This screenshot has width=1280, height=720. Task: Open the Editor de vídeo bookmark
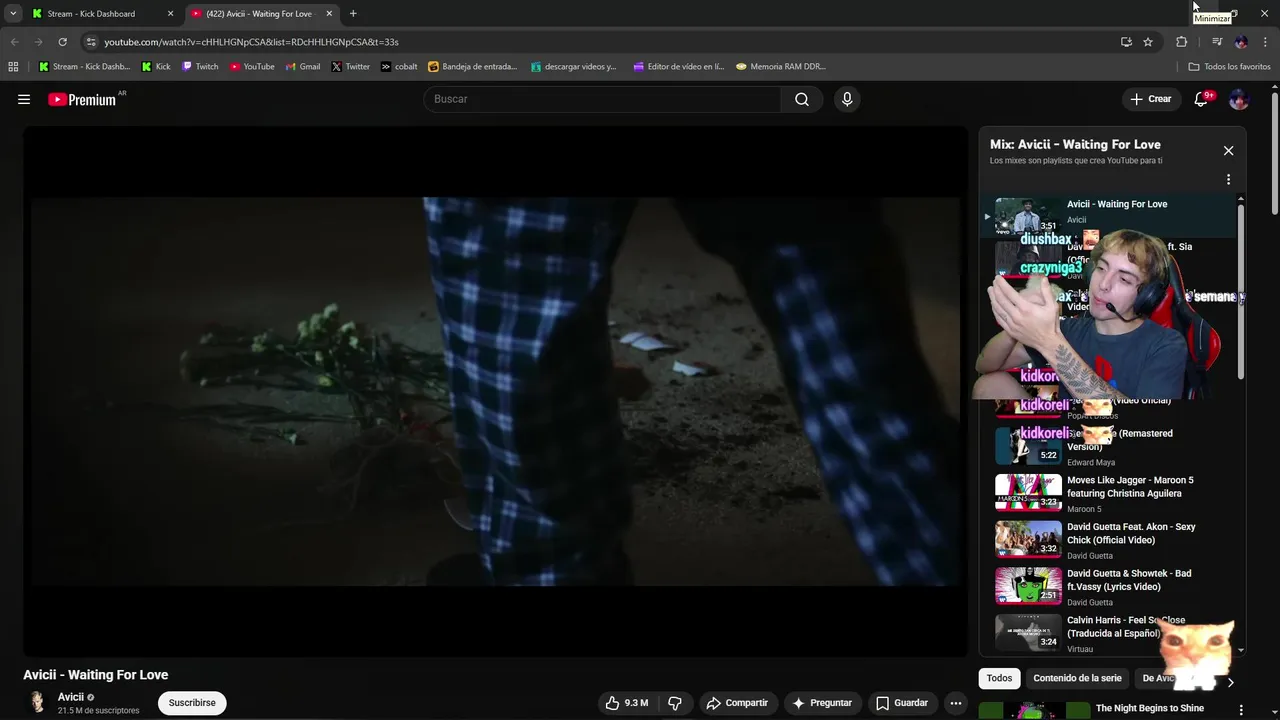click(x=679, y=67)
